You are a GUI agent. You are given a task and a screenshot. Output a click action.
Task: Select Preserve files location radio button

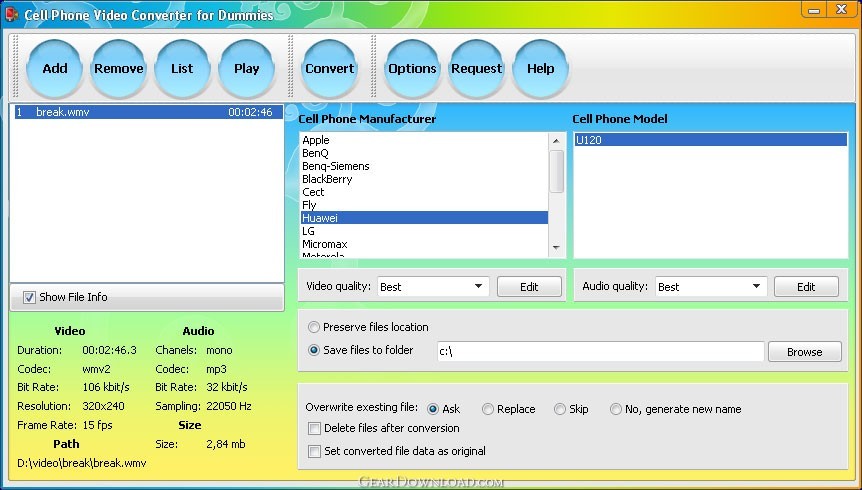(314, 327)
